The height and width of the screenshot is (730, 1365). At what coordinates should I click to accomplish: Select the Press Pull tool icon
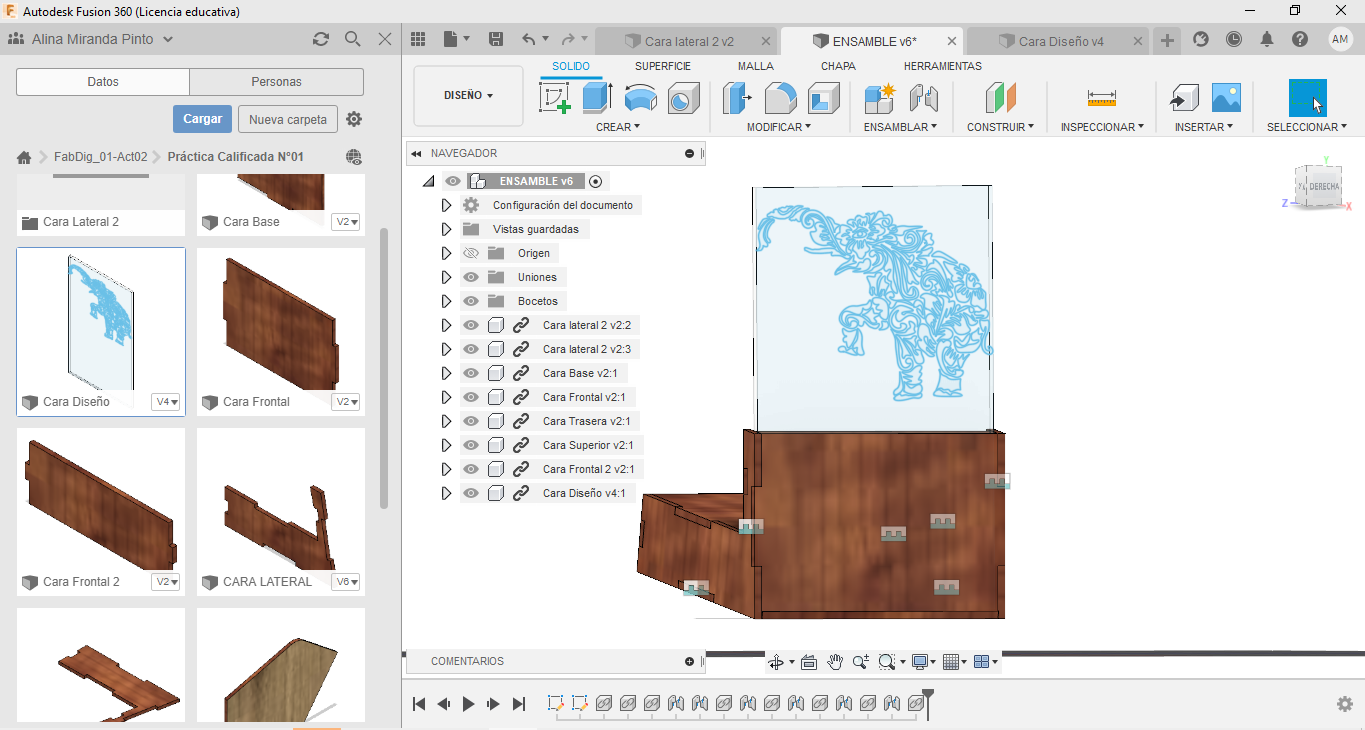pyautogui.click(x=738, y=98)
